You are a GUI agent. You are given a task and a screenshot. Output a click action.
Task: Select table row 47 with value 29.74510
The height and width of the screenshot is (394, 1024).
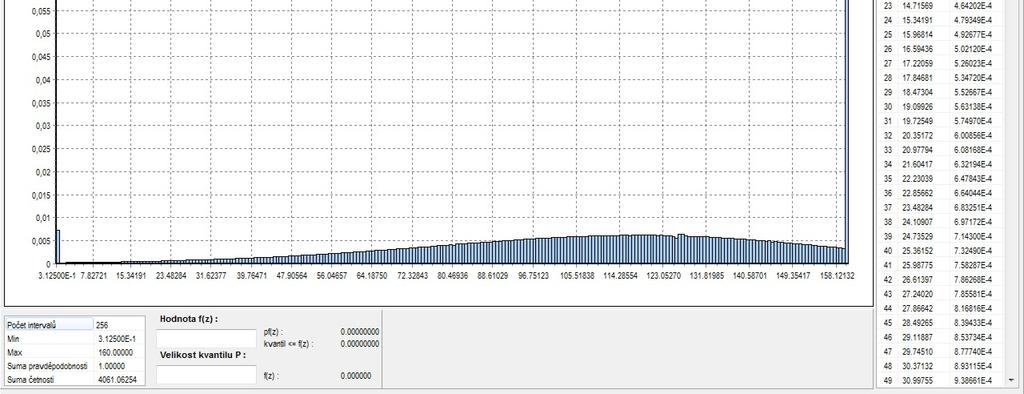[x=940, y=352]
